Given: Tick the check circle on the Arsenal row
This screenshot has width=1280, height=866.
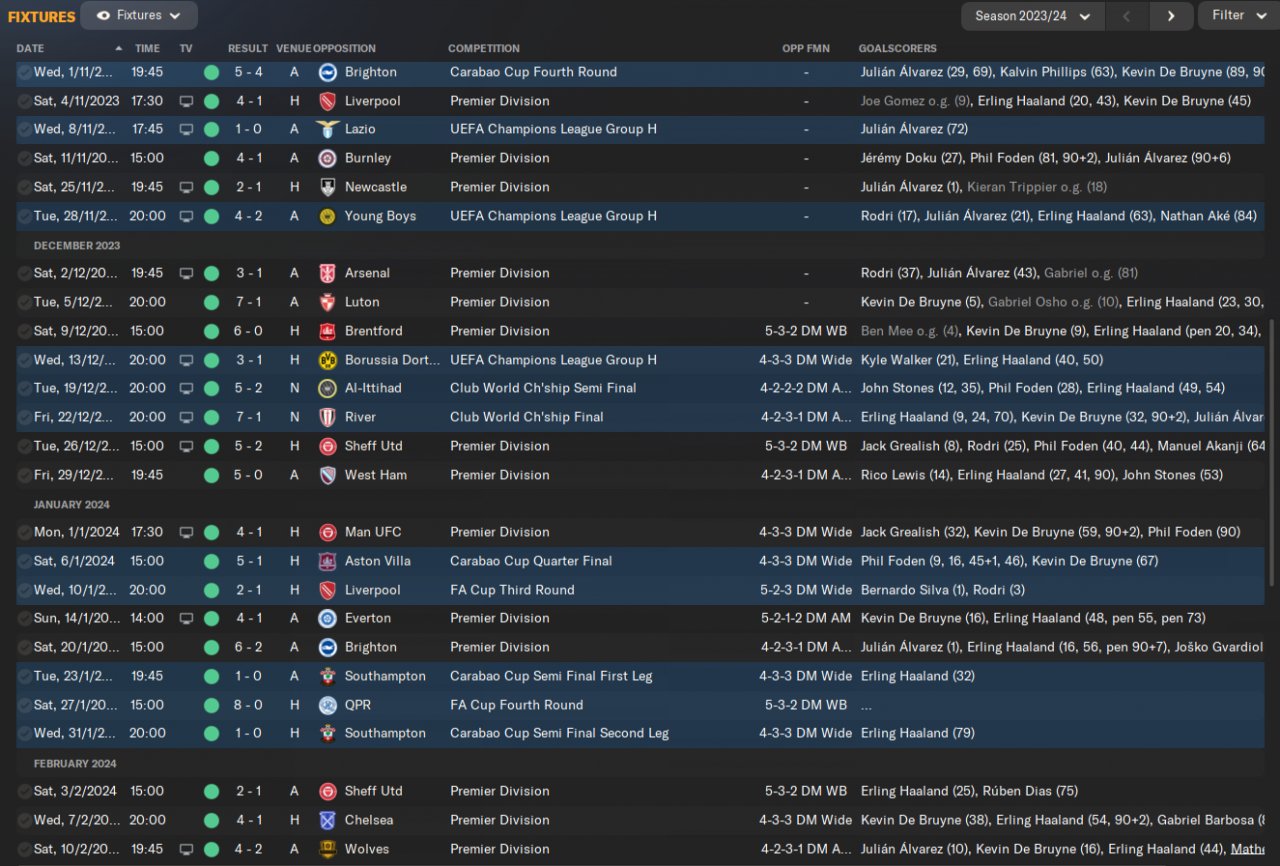Looking at the screenshot, I should coord(24,273).
